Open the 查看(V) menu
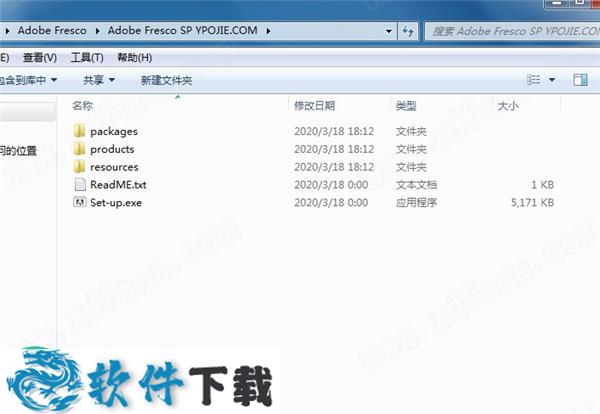 tap(39, 57)
